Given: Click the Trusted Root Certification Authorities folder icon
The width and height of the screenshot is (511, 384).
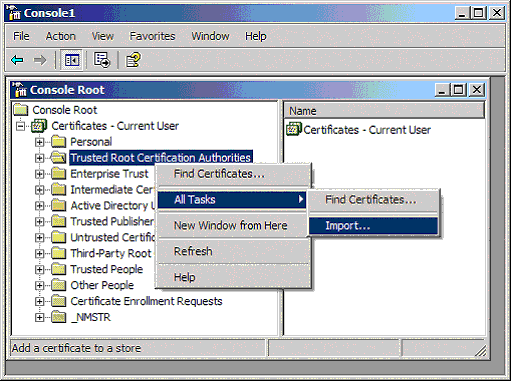Looking at the screenshot, I should click(59, 157).
